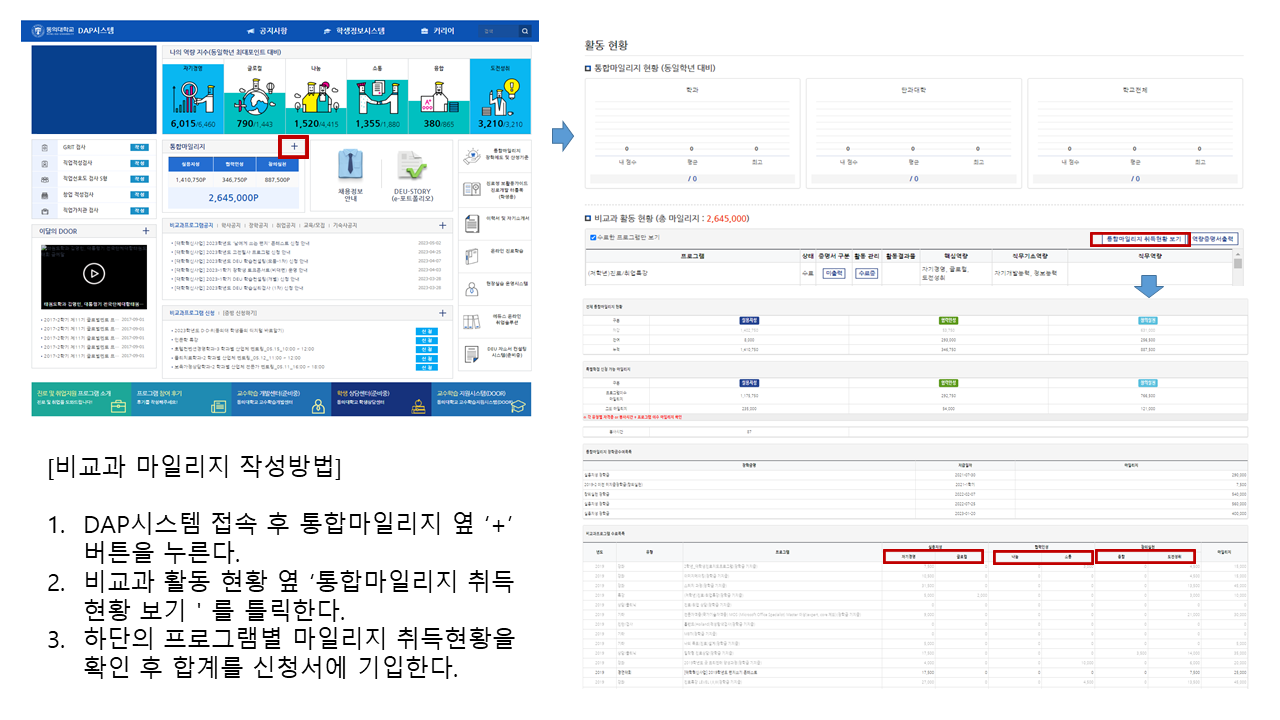Image resolution: width=1280 pixels, height=720 pixels.
Task: Play the 이달의 DOOR video
Action: click(x=93, y=273)
